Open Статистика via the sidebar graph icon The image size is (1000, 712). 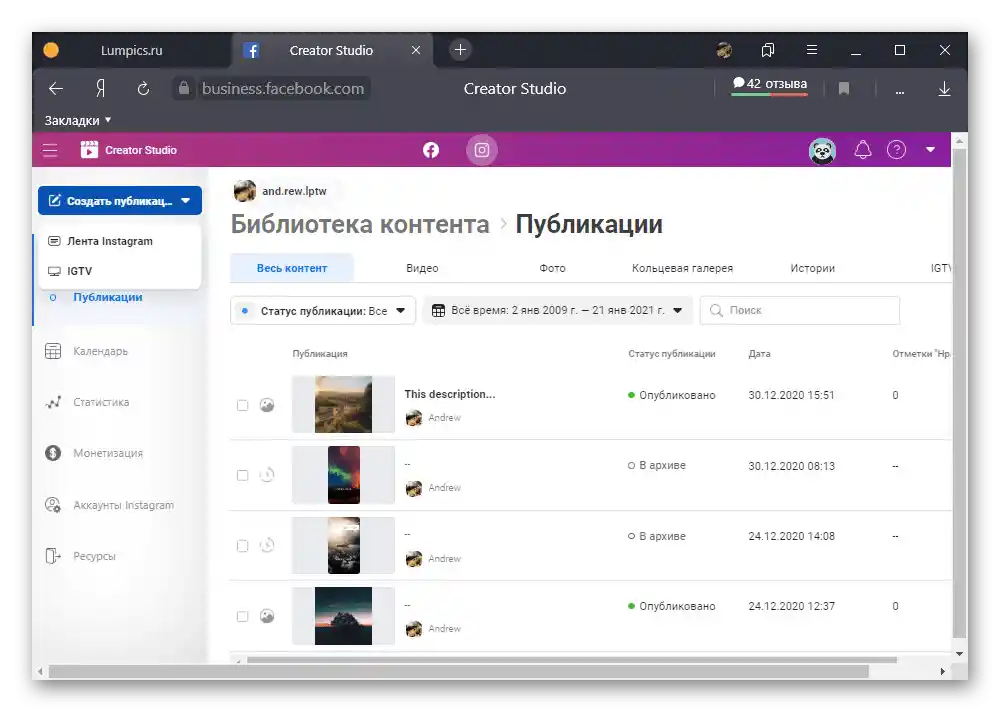click(x=52, y=402)
